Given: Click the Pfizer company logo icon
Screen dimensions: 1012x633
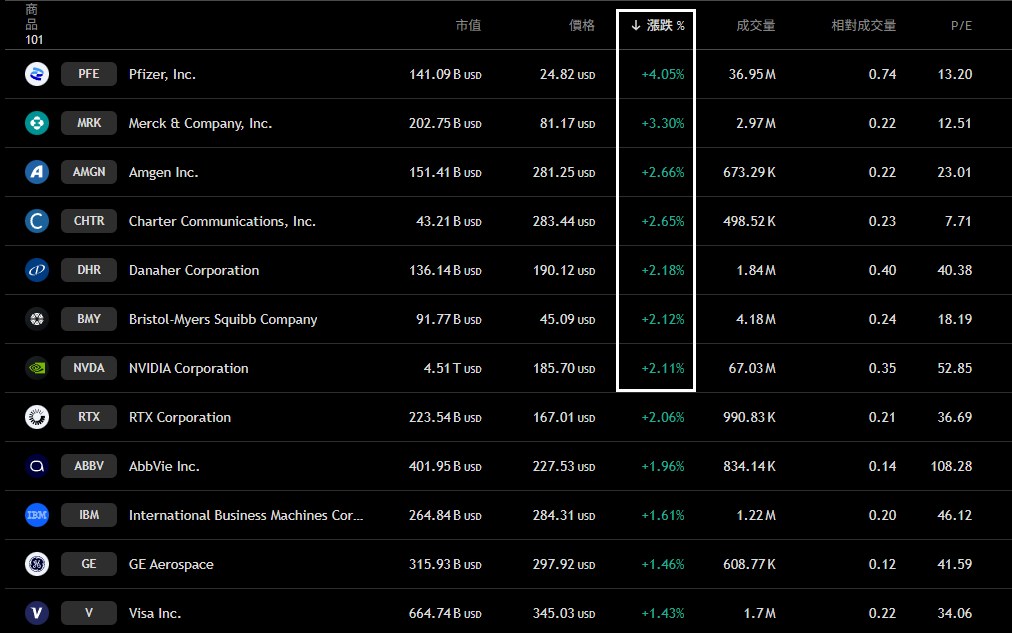Looking at the screenshot, I should point(37,74).
